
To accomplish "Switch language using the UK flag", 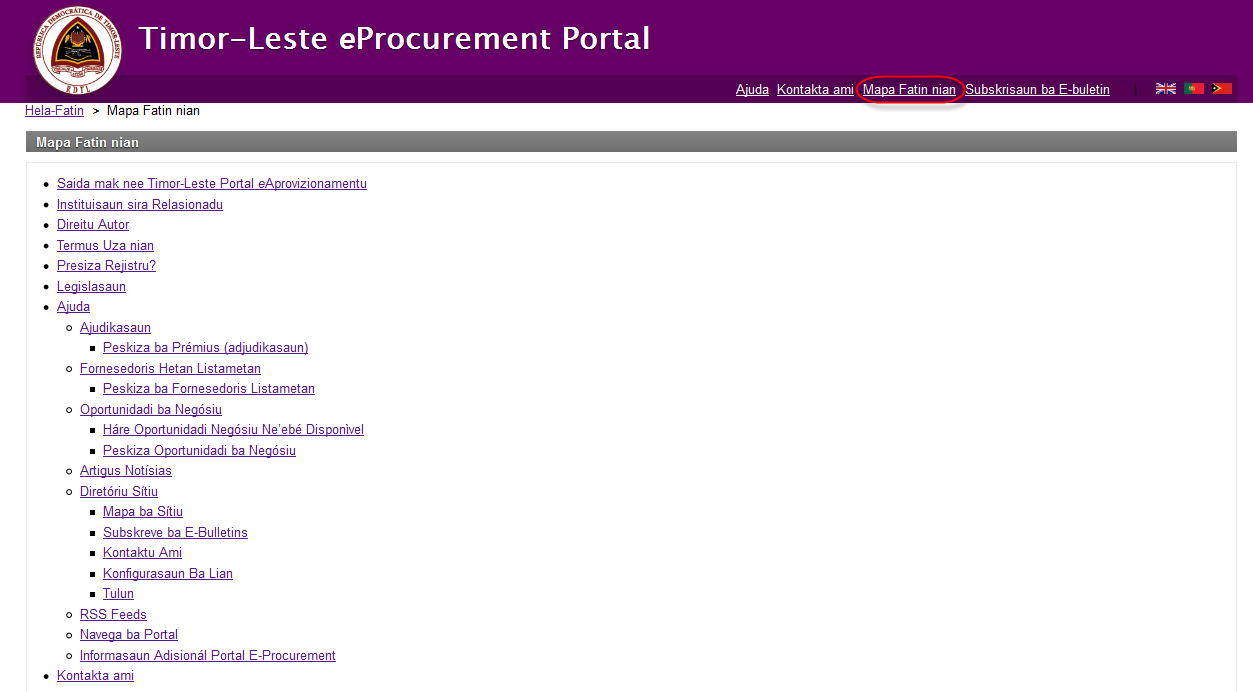I will 1165,89.
